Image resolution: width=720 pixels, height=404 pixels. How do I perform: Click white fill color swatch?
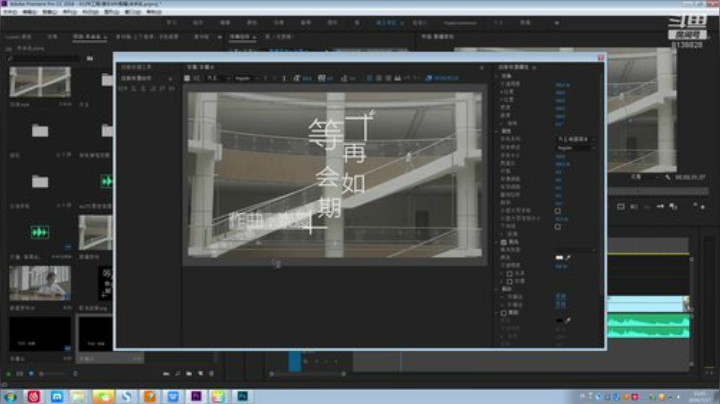[x=559, y=258]
